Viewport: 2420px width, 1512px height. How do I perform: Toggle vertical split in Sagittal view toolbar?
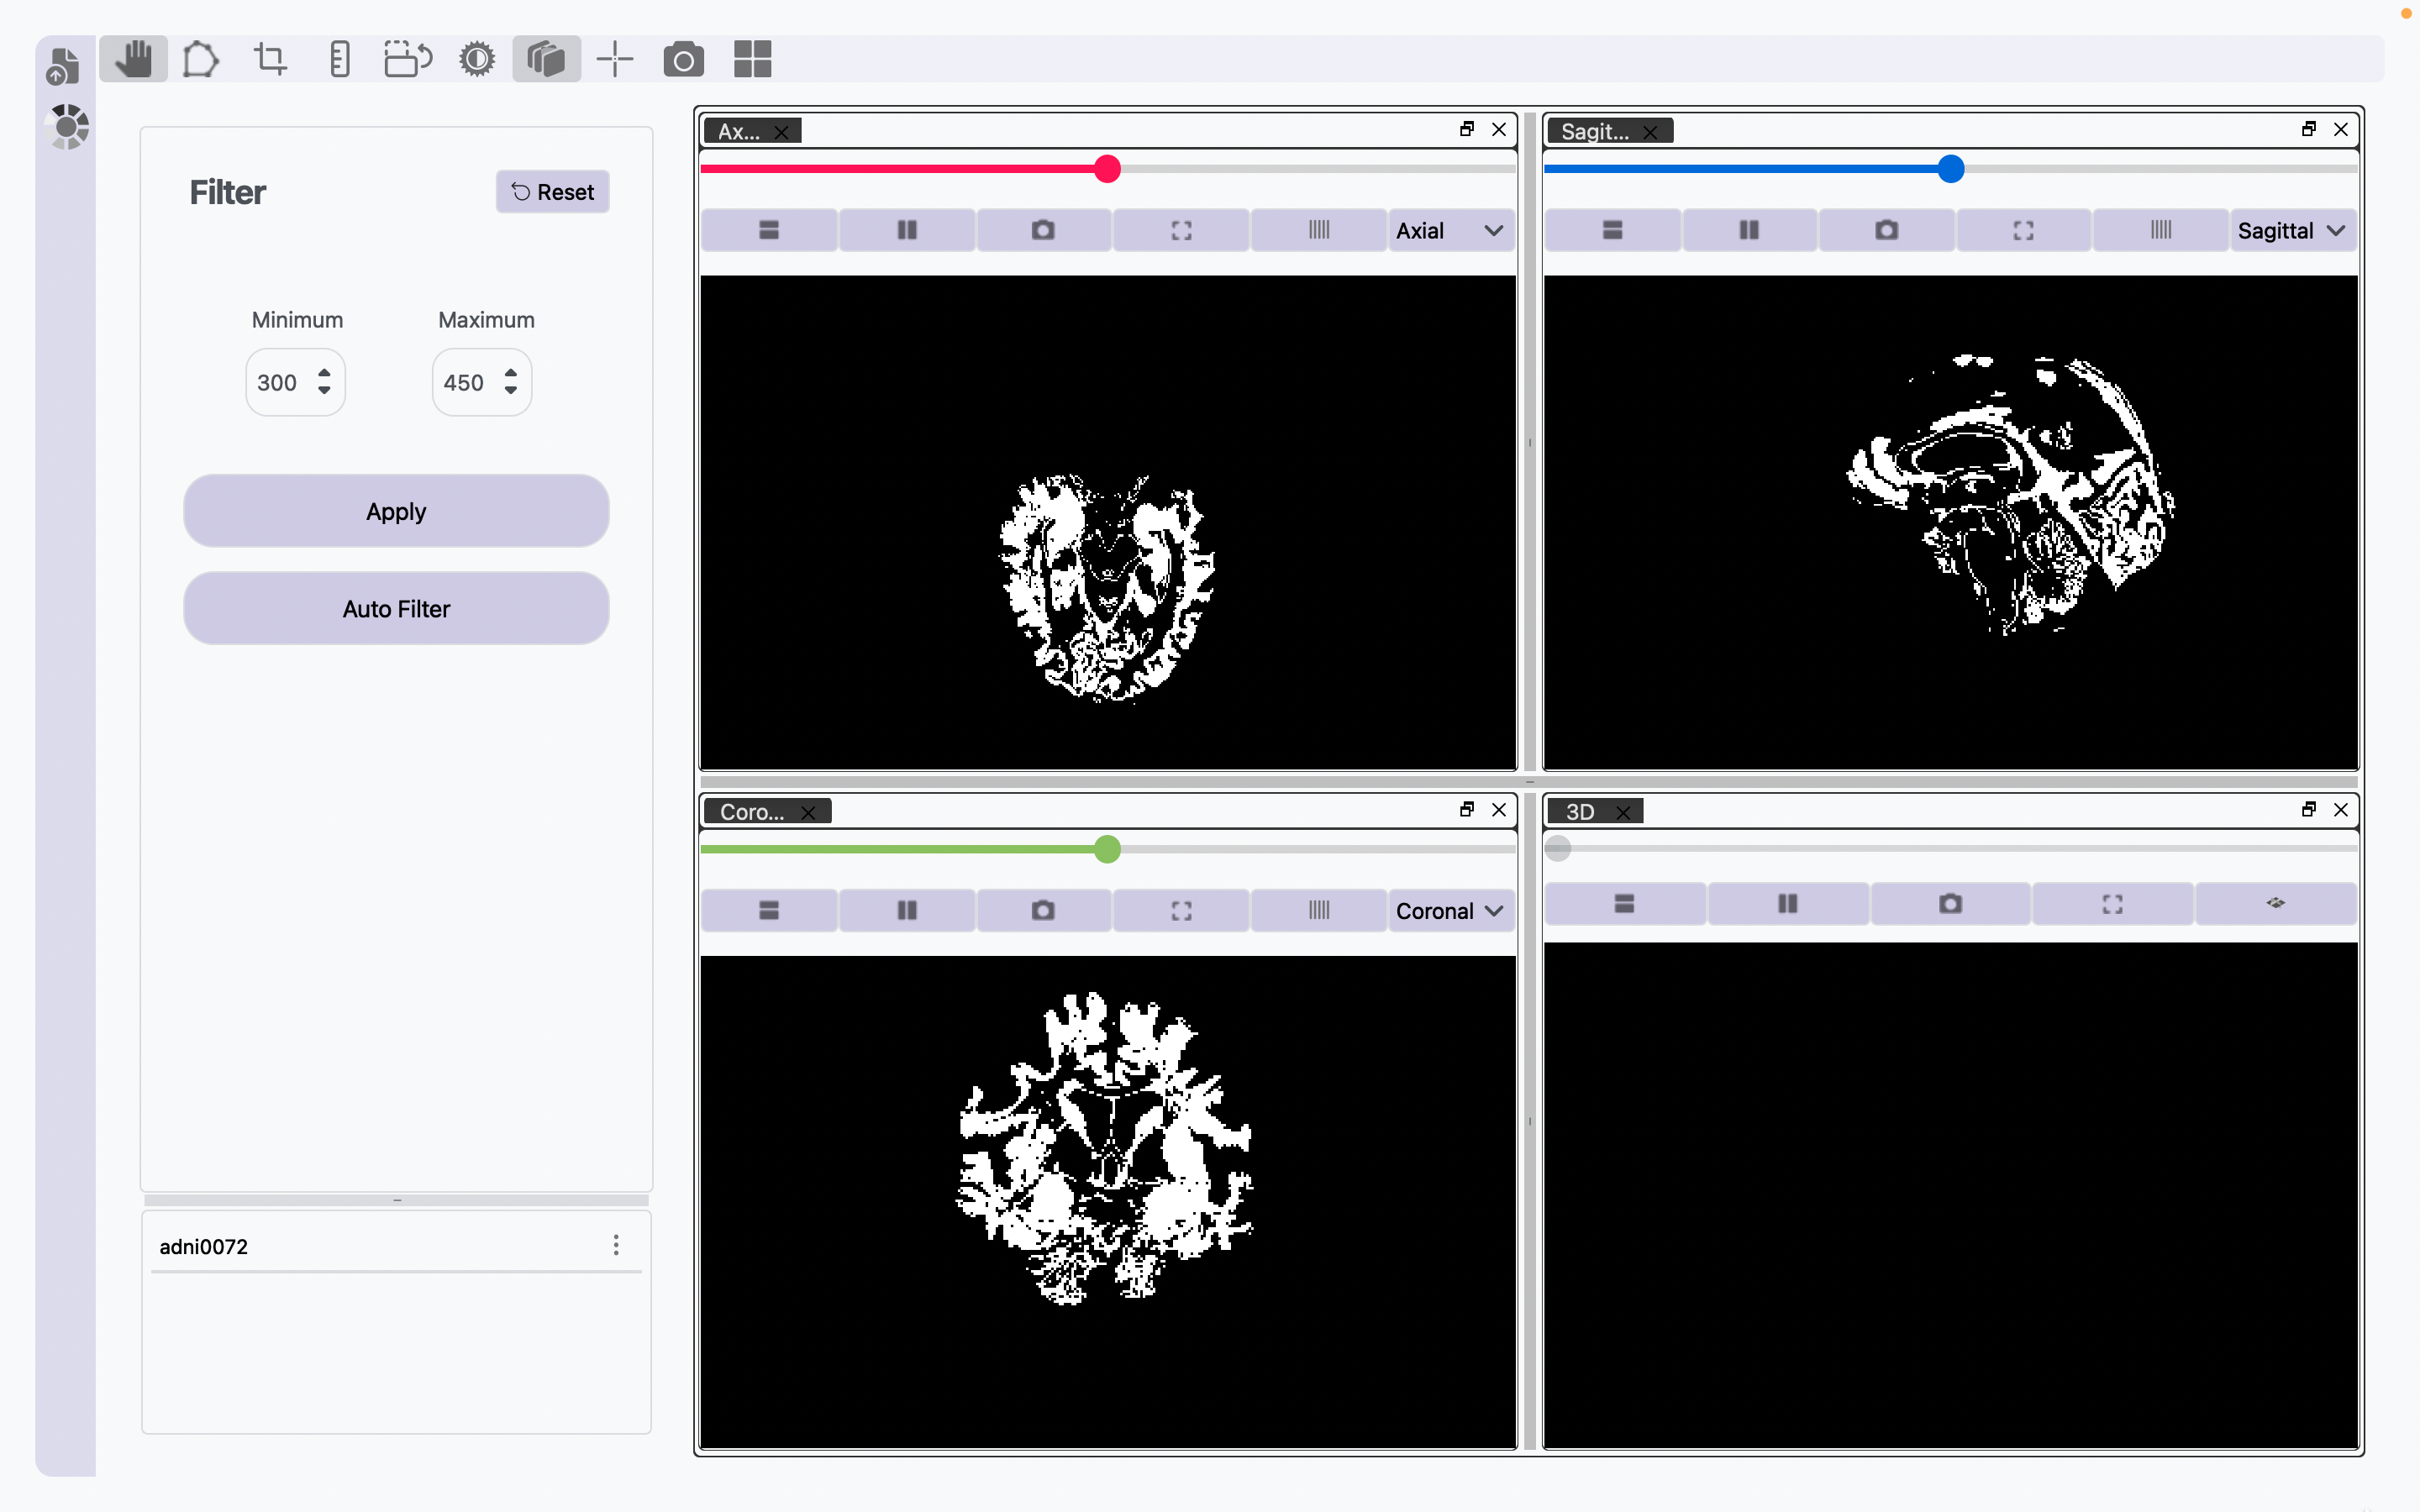[x=1748, y=230]
